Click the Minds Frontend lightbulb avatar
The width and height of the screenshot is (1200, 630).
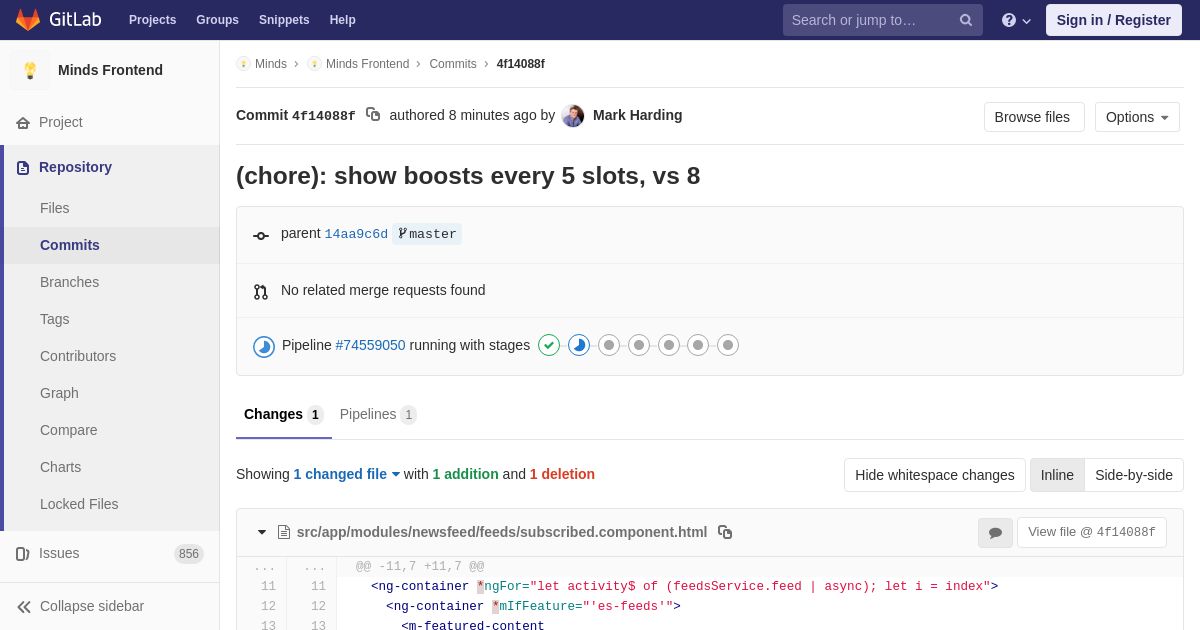coord(30,70)
